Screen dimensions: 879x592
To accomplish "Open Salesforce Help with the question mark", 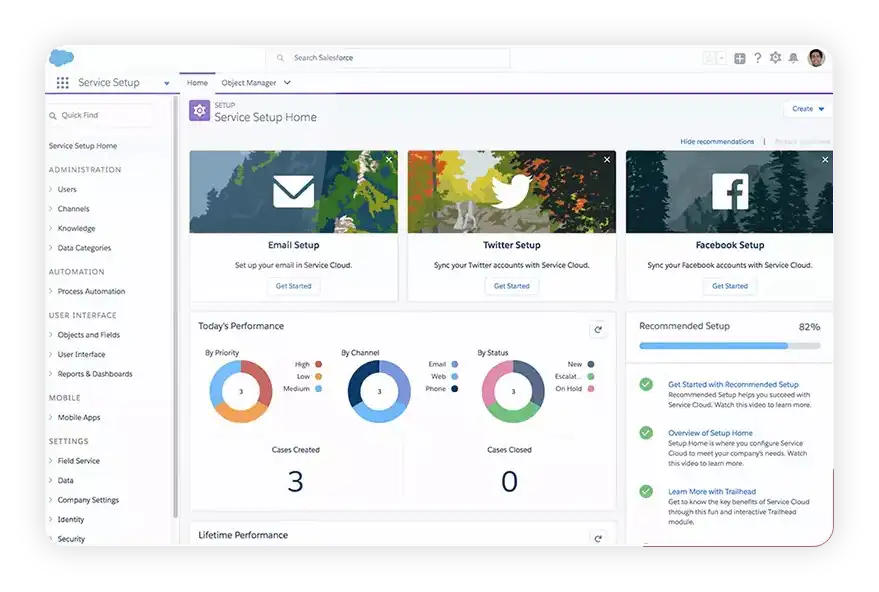I will [x=757, y=58].
